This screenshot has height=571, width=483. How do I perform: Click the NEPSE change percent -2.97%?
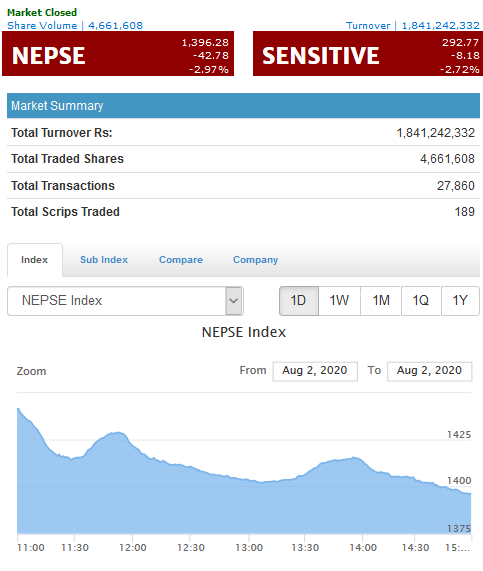point(209,69)
